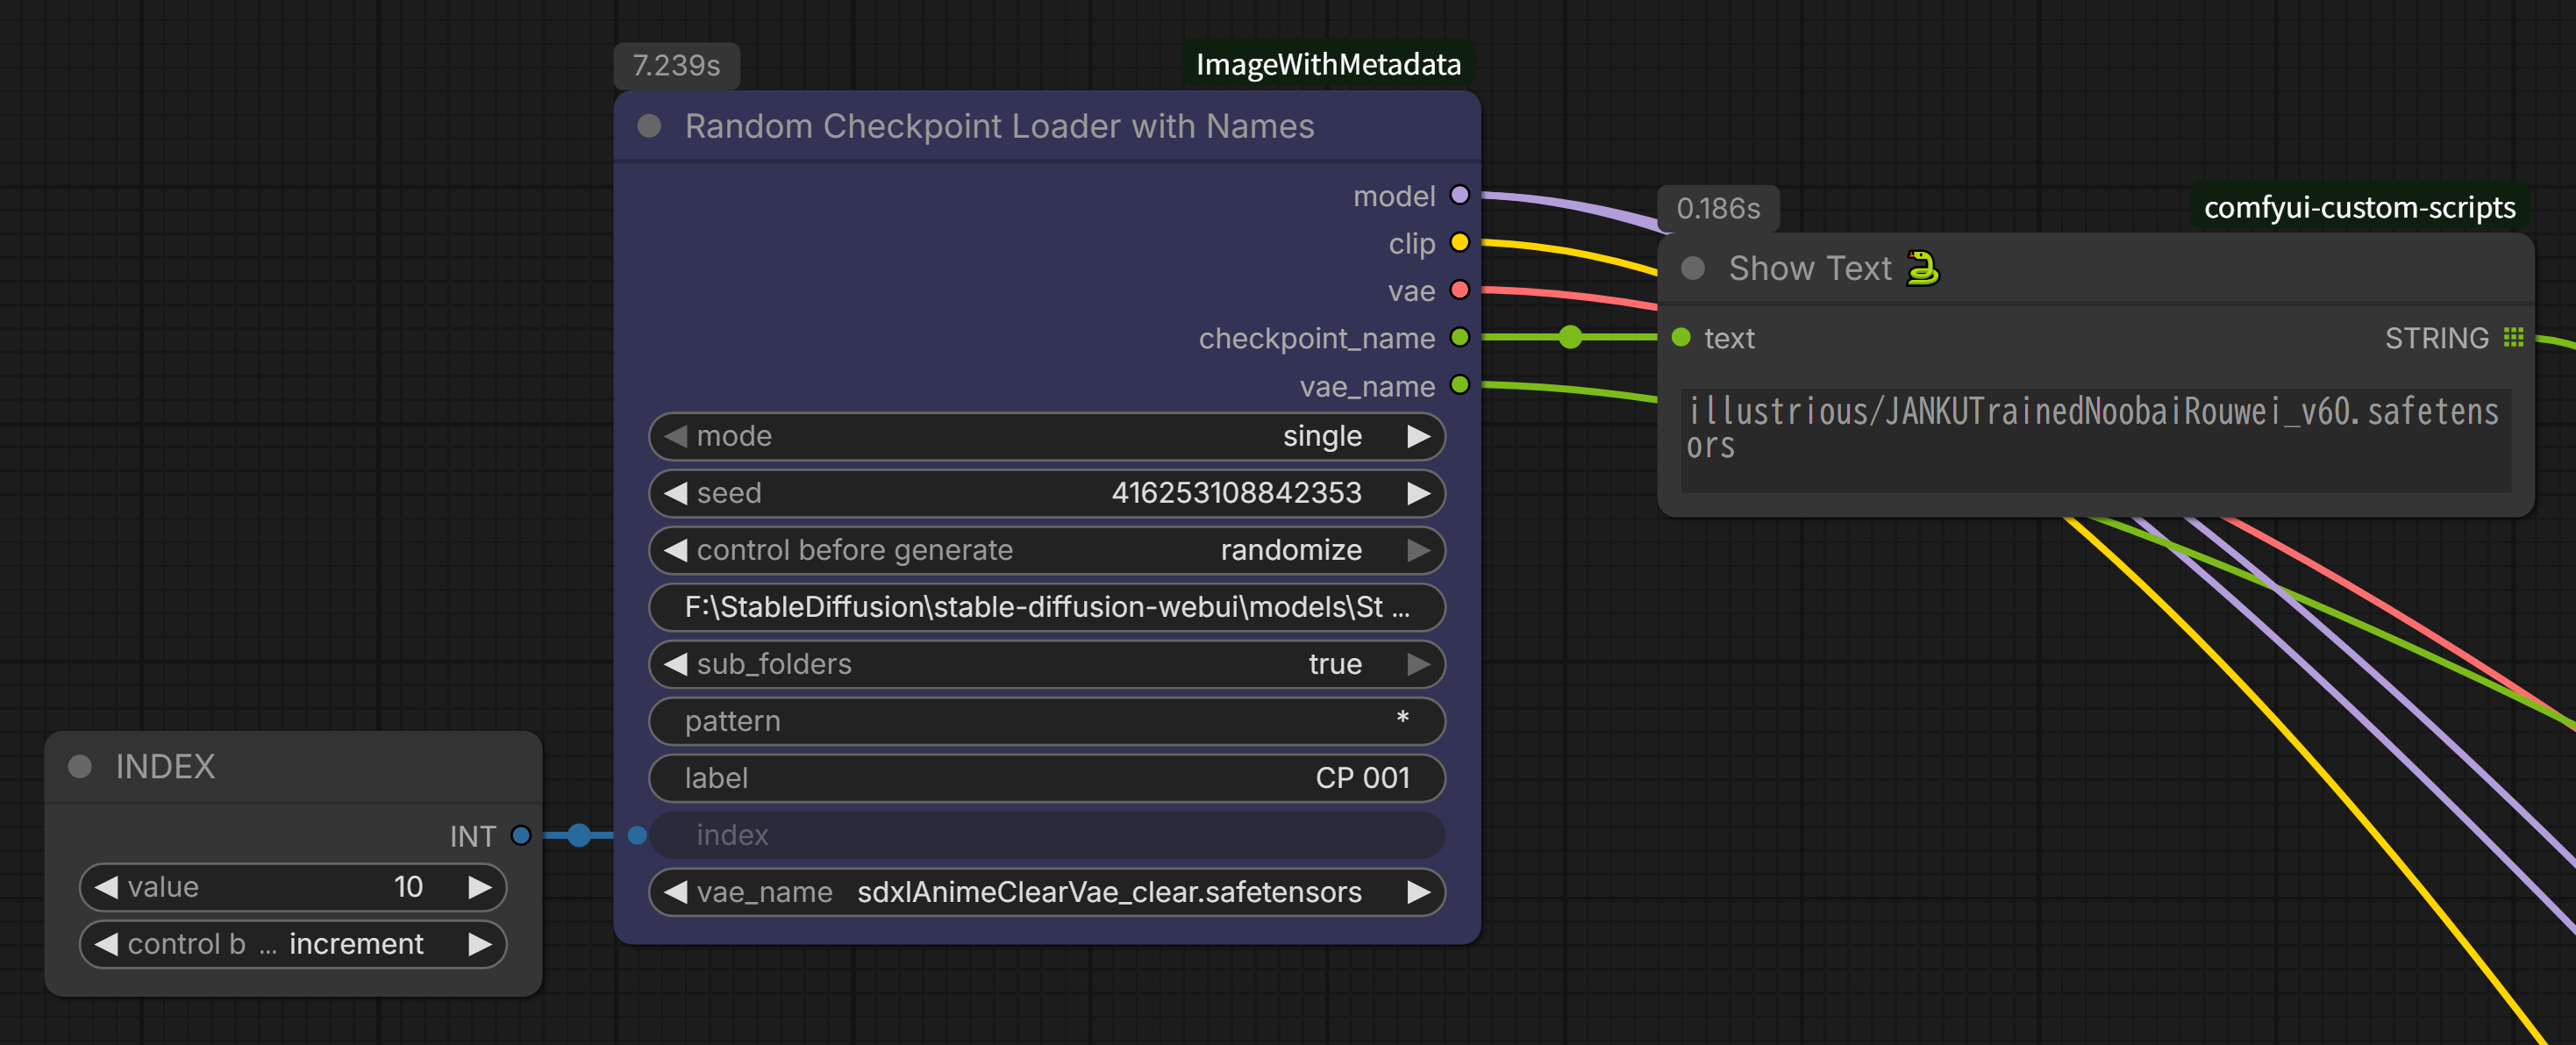Next INDEX control option right arrow

pyautogui.click(x=480, y=944)
